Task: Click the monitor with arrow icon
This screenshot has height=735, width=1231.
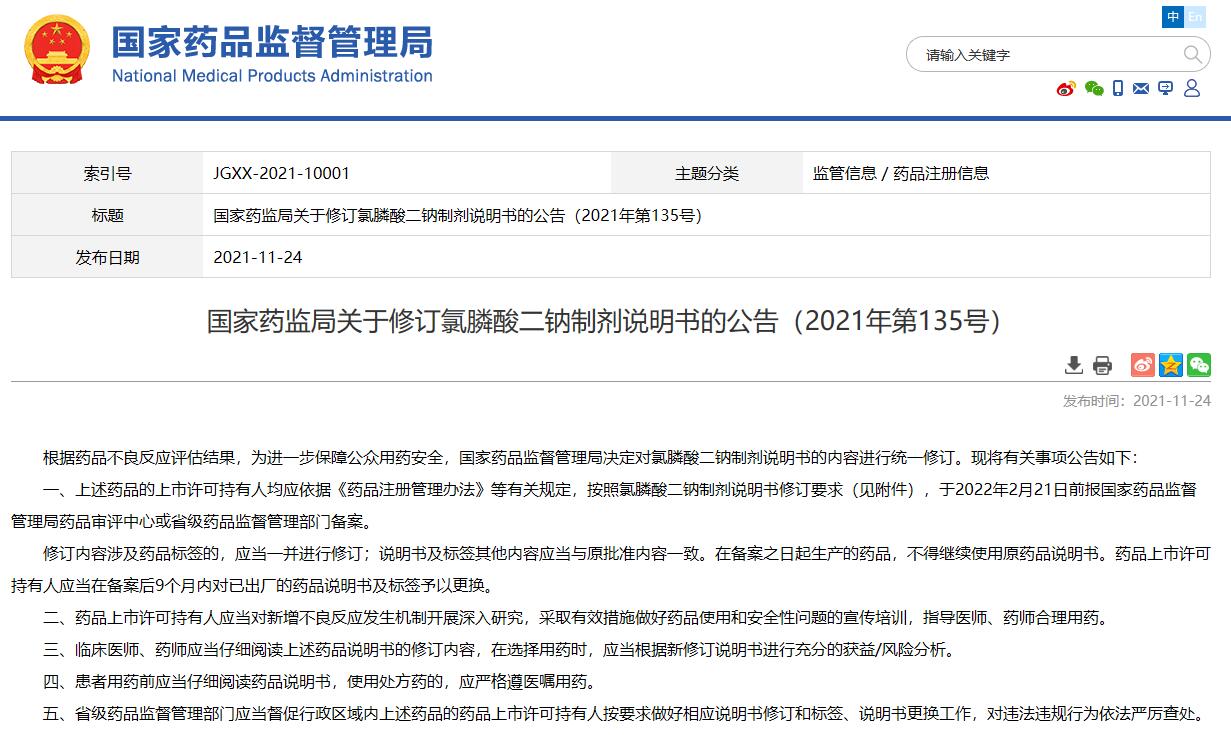Action: point(1166,89)
